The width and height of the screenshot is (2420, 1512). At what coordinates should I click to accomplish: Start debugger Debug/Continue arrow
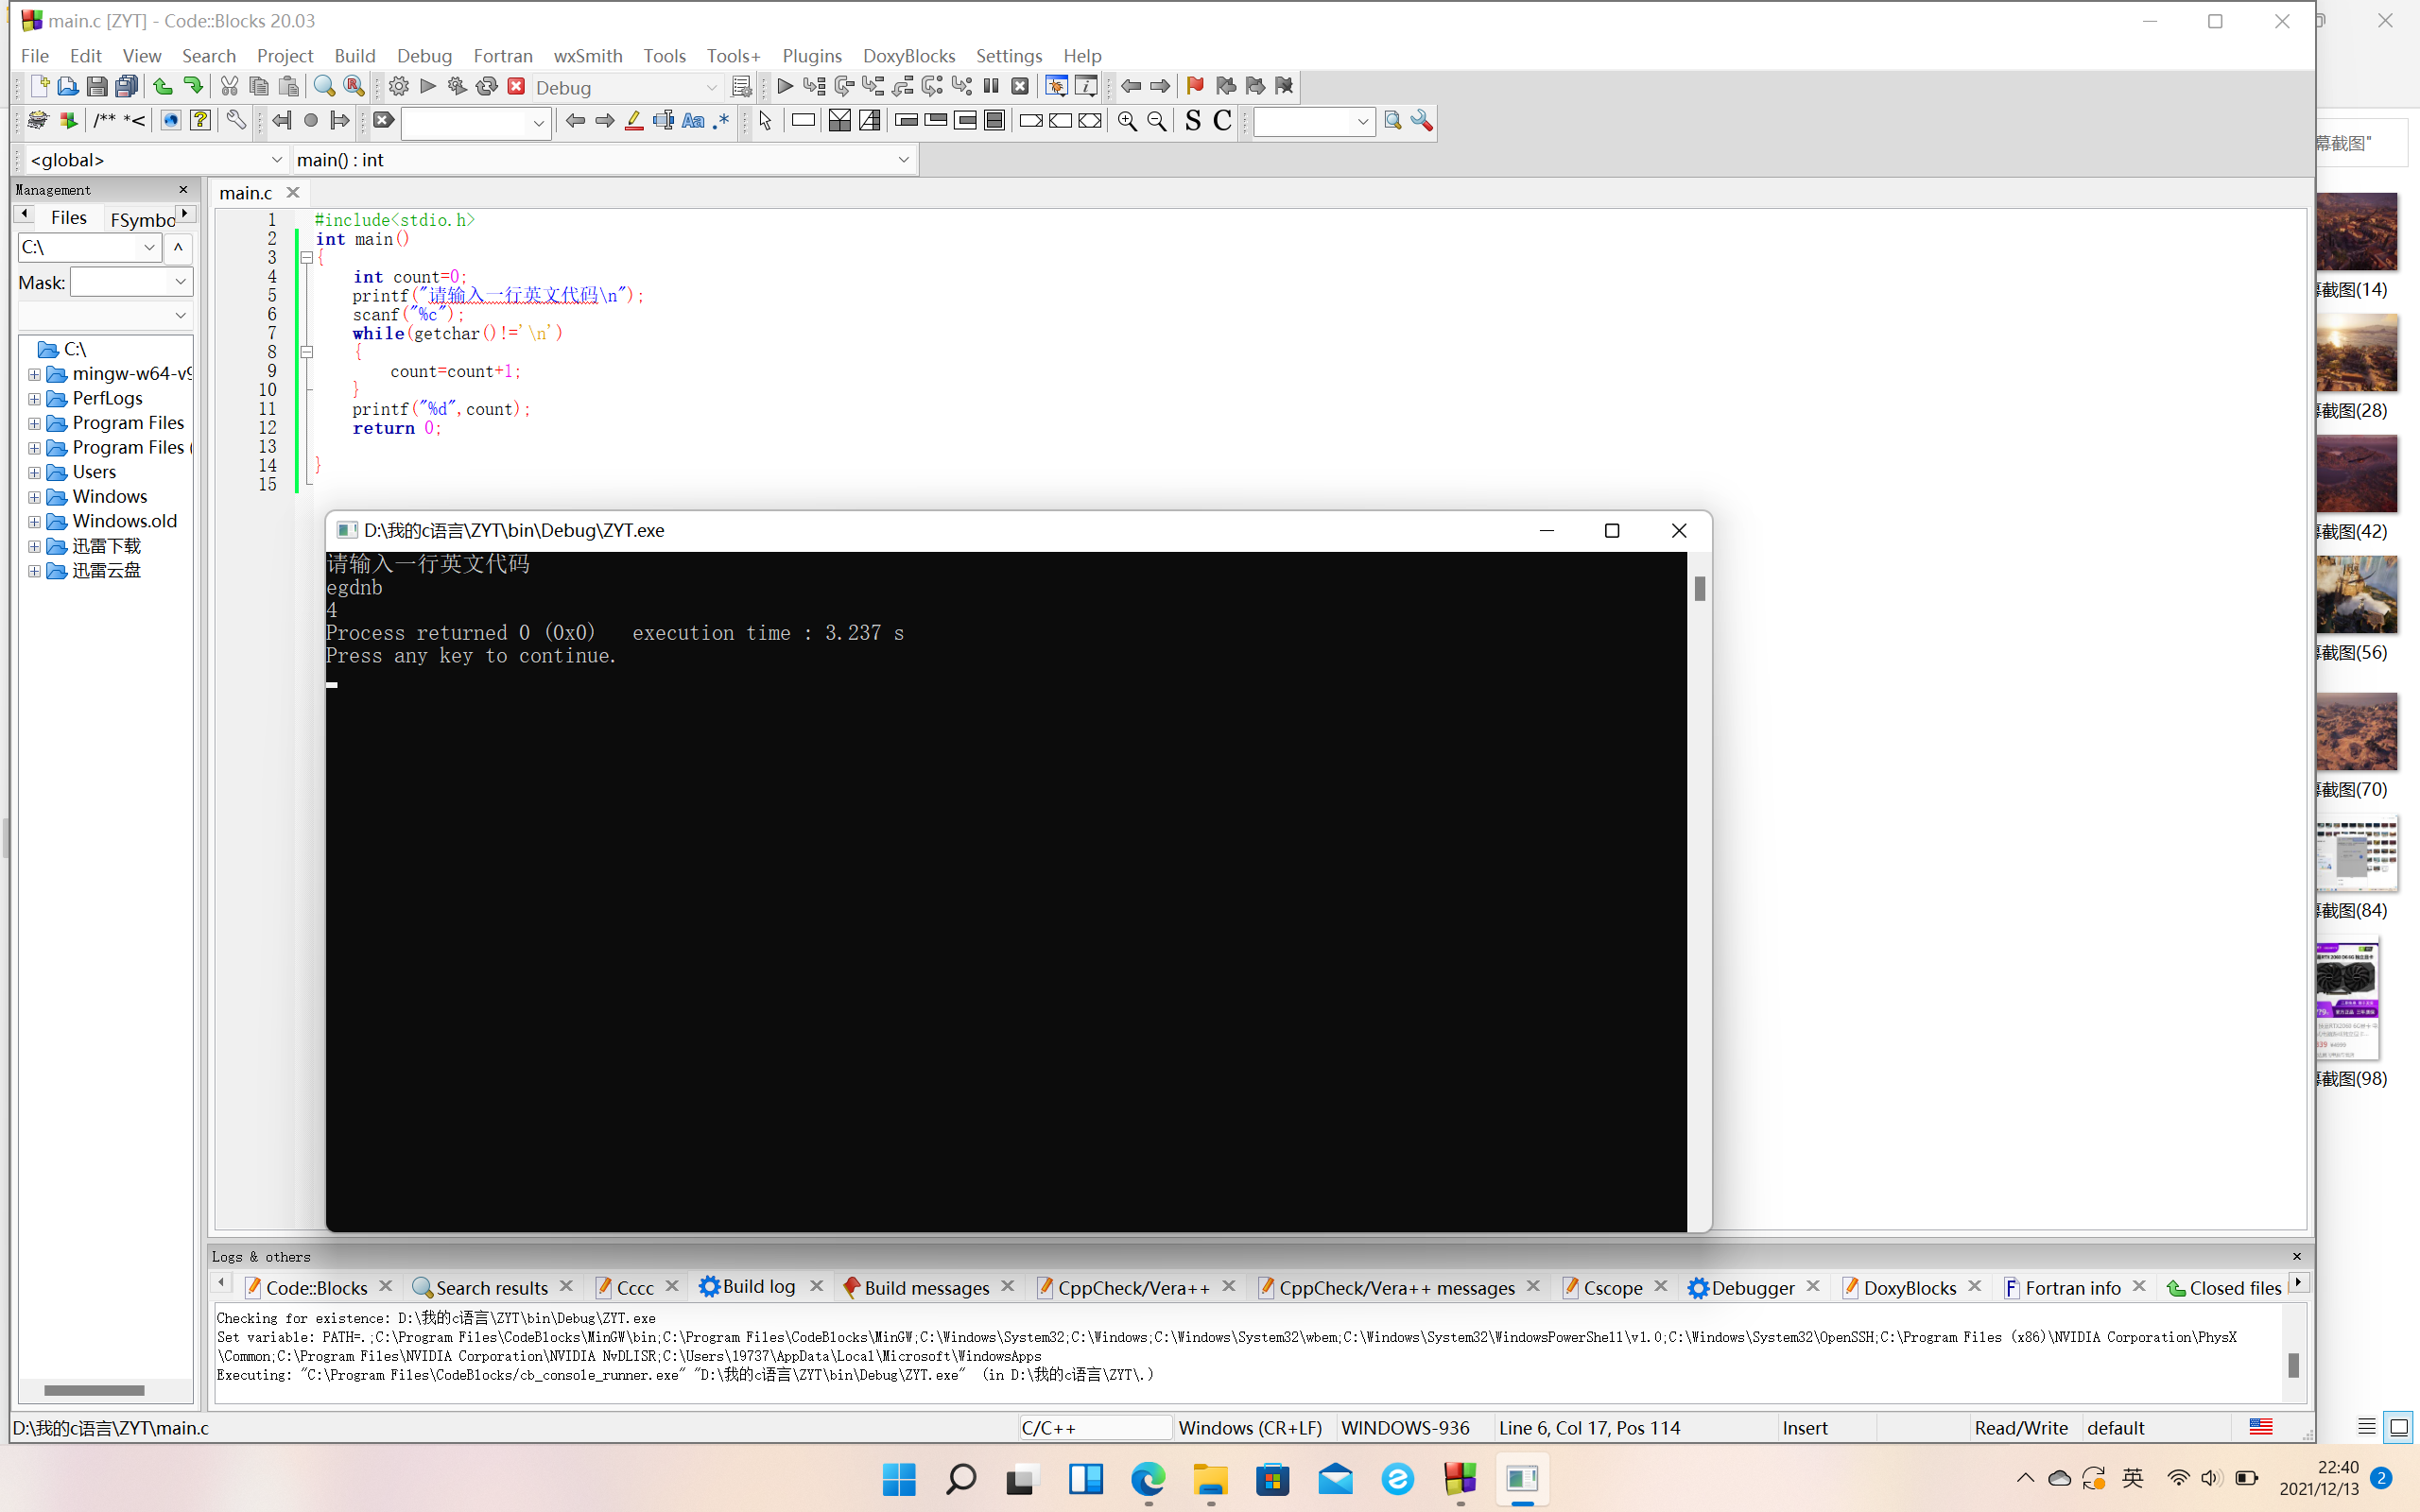785,86
